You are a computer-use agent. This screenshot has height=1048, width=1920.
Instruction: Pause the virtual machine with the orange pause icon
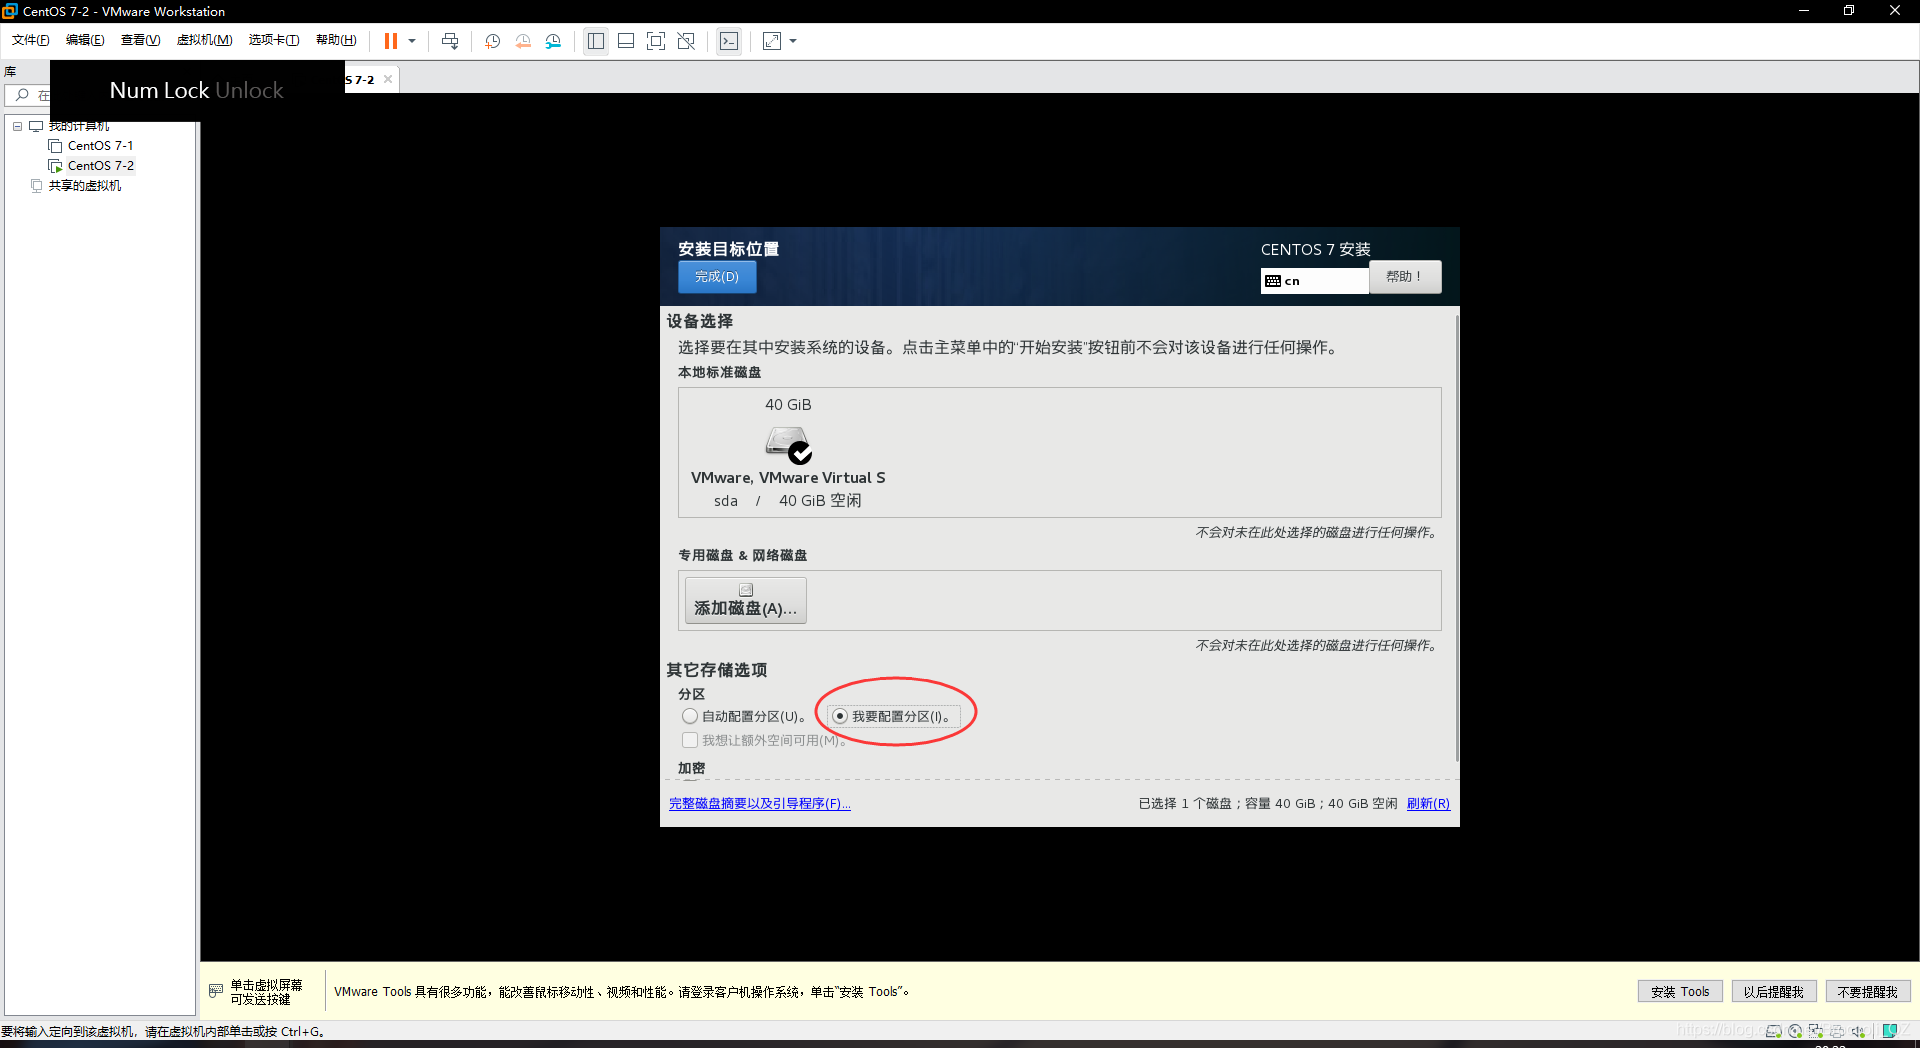(390, 41)
